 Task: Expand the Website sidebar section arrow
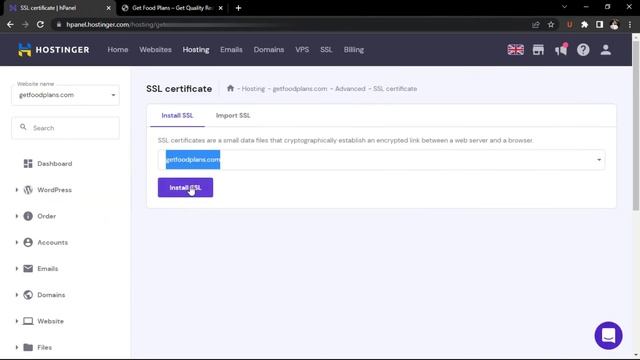[17, 321]
